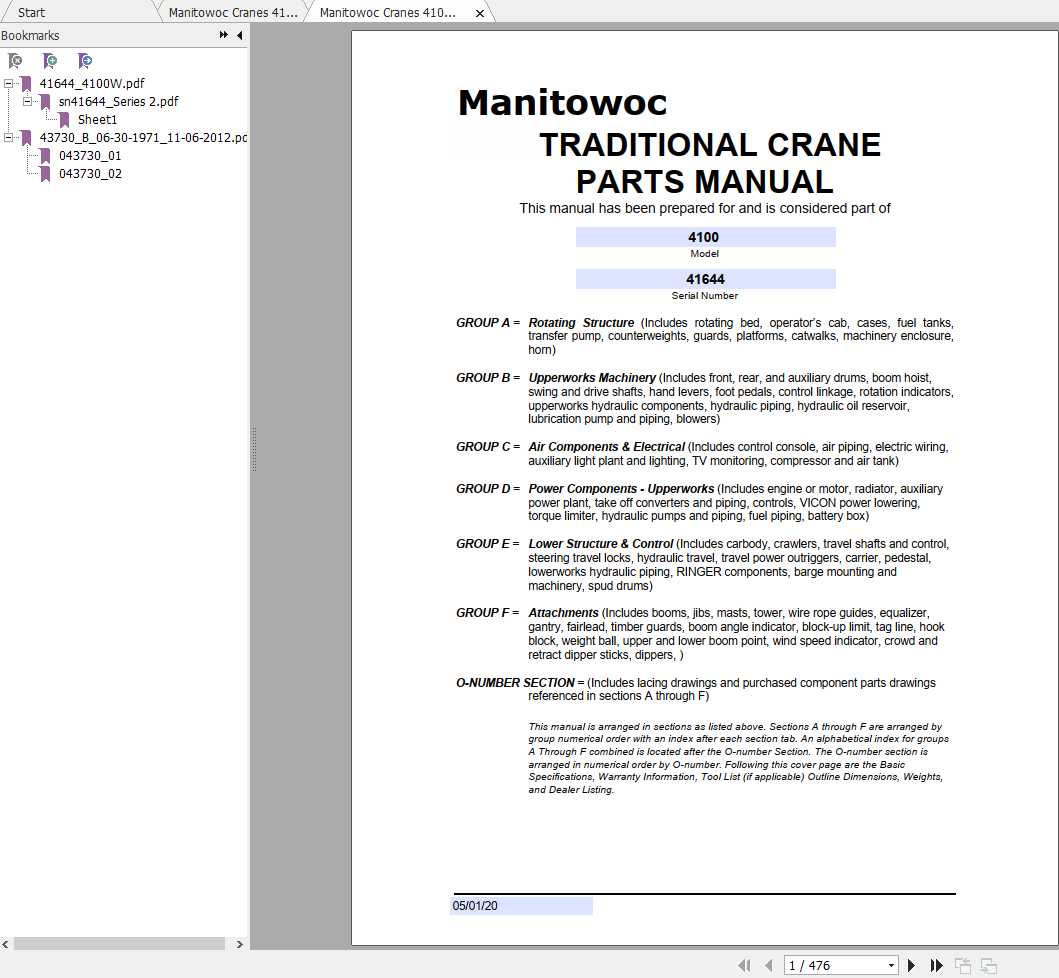Click the 05/01/20 date field
This screenshot has height=978, width=1059.
[521, 905]
